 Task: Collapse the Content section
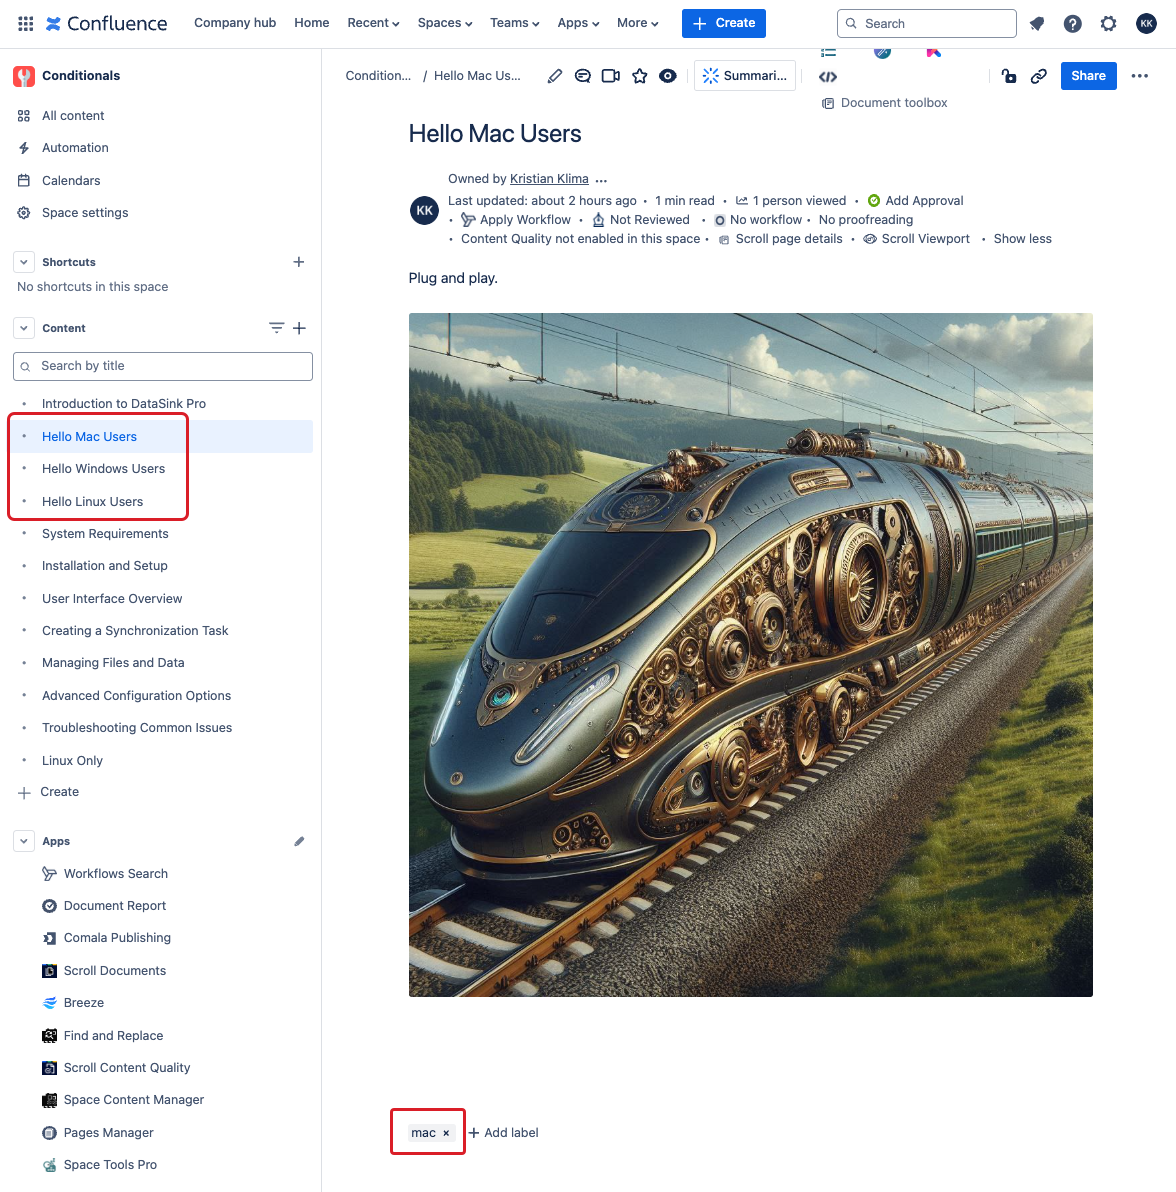point(24,328)
